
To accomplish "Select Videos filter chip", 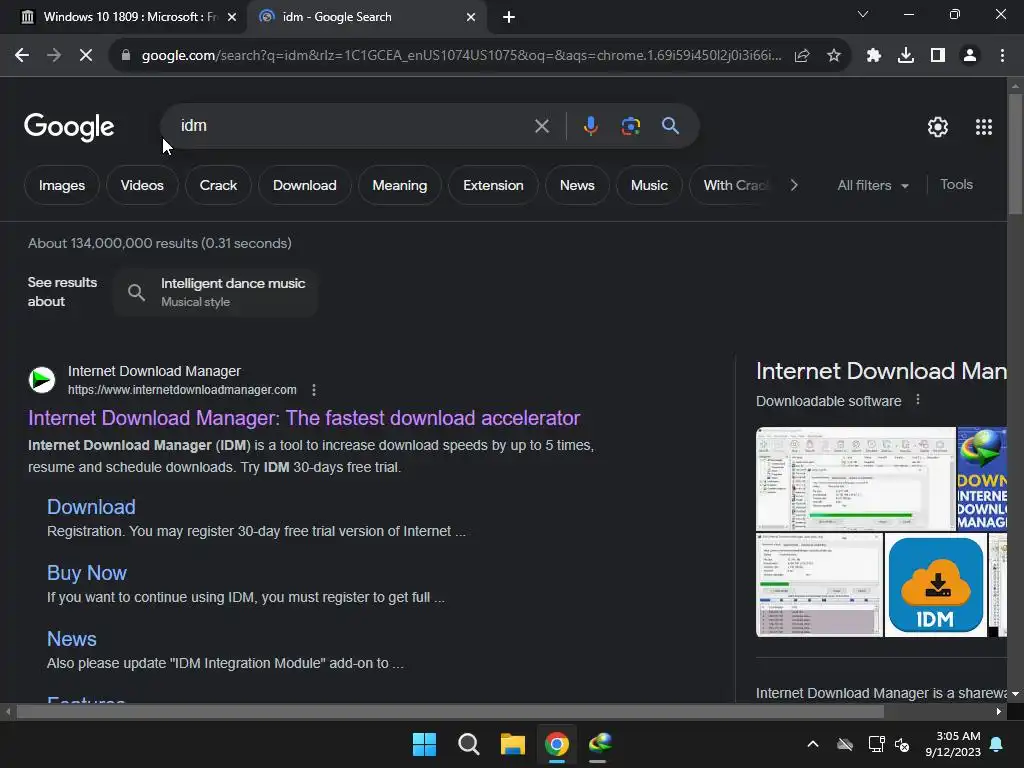I will pyautogui.click(x=142, y=185).
